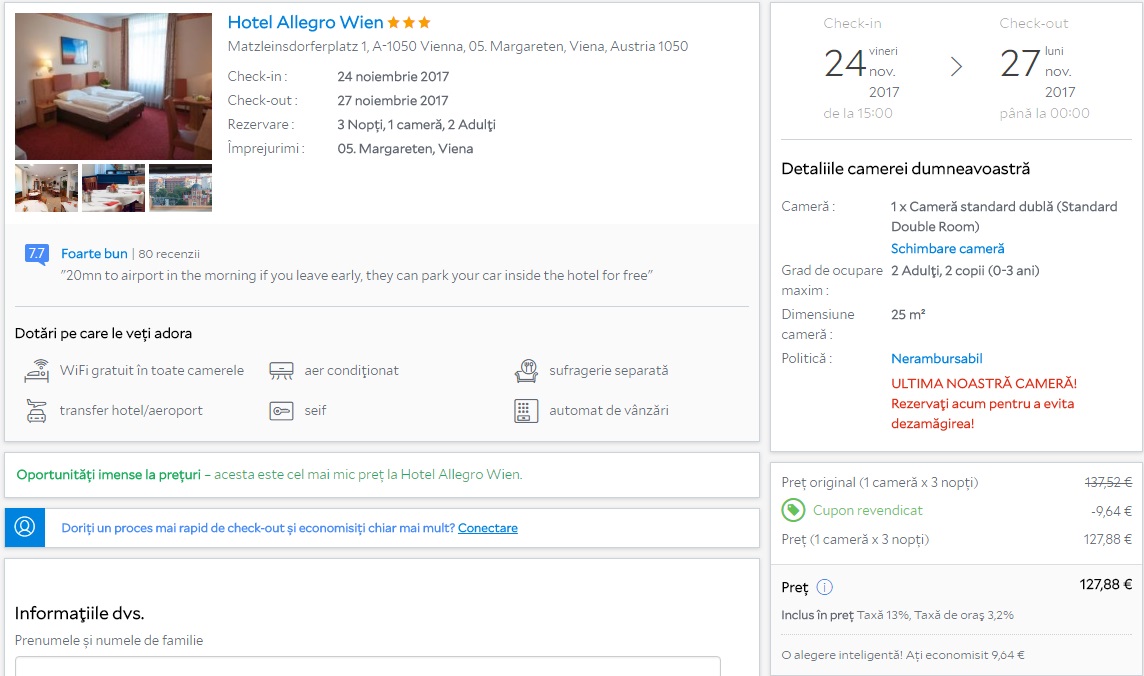Click the free WiFi amenity icon
The height and width of the screenshot is (676, 1144).
click(37, 371)
